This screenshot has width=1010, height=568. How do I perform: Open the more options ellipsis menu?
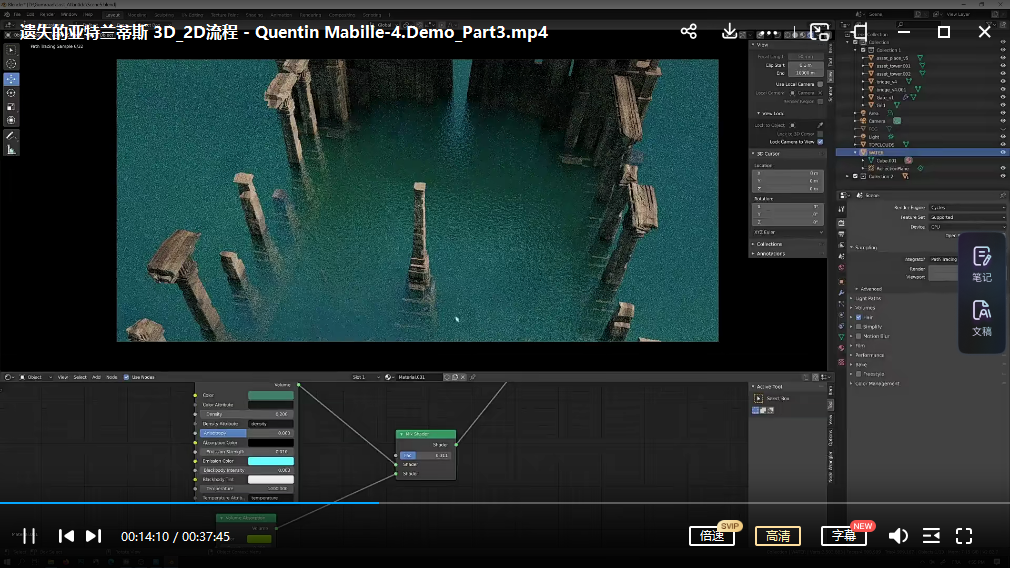[x=768, y=32]
